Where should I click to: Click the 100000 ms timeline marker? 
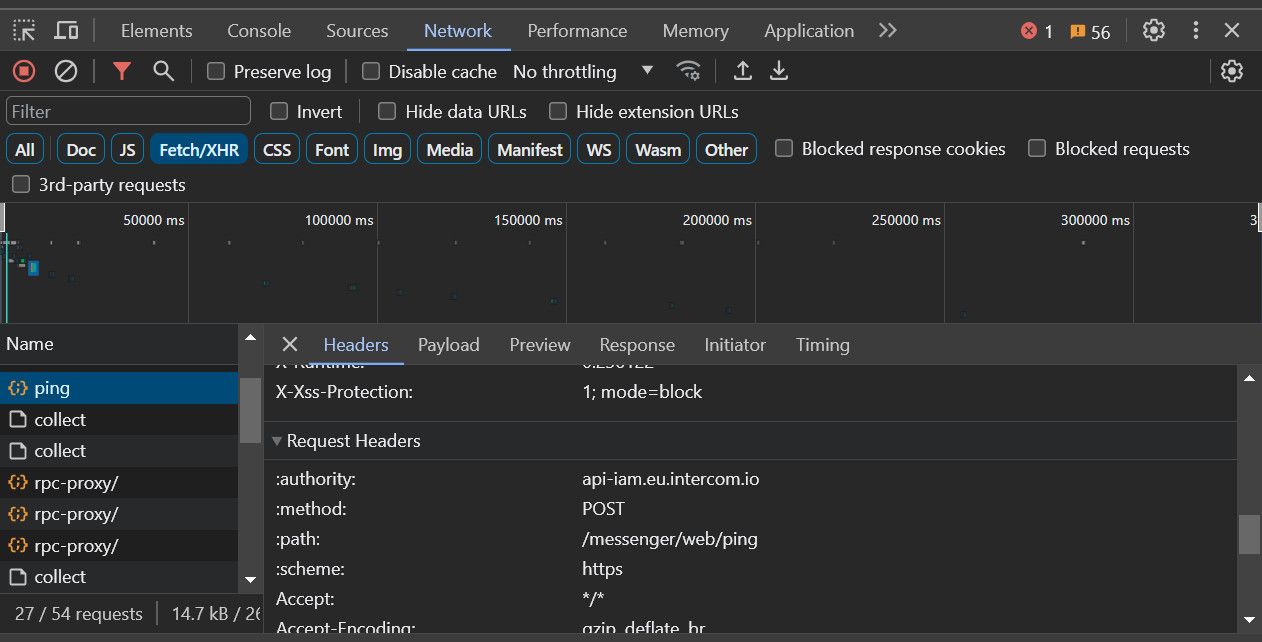click(x=339, y=220)
